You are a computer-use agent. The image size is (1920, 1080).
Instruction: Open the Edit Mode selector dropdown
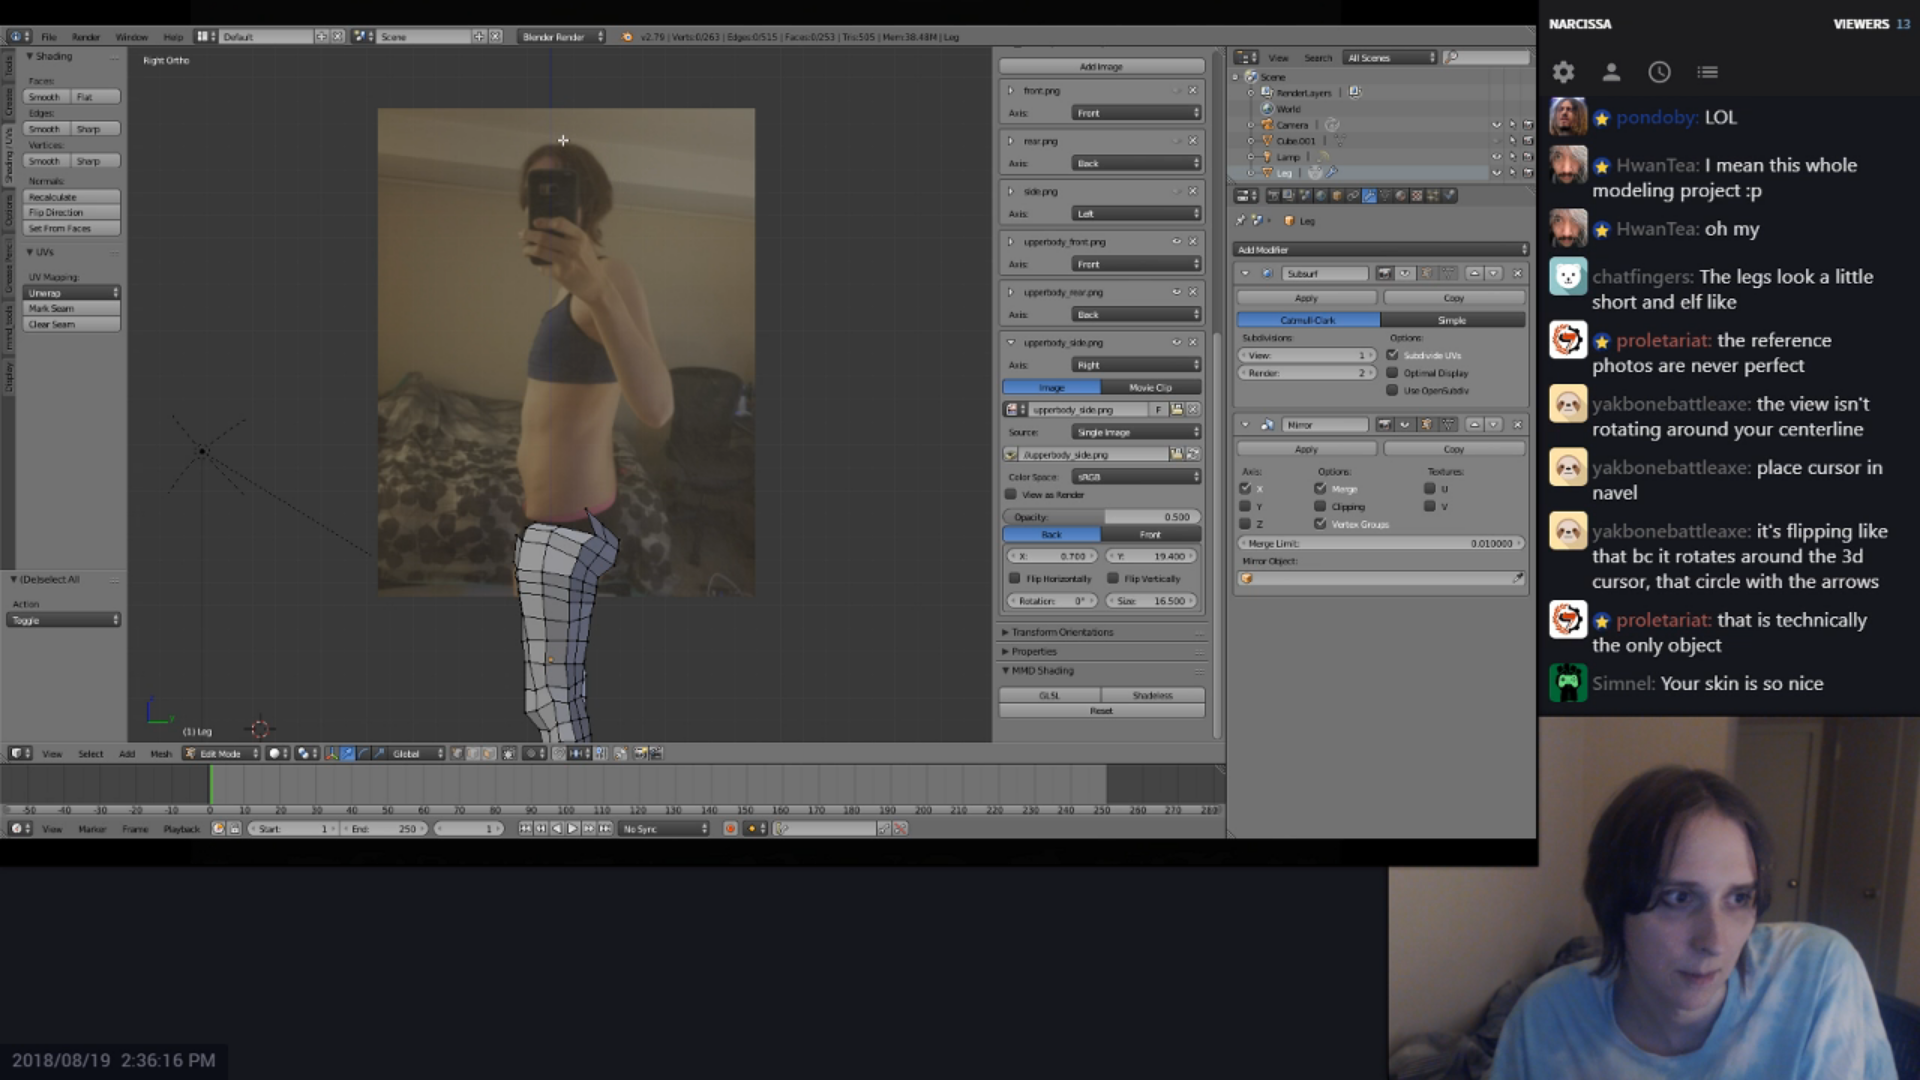(x=221, y=753)
